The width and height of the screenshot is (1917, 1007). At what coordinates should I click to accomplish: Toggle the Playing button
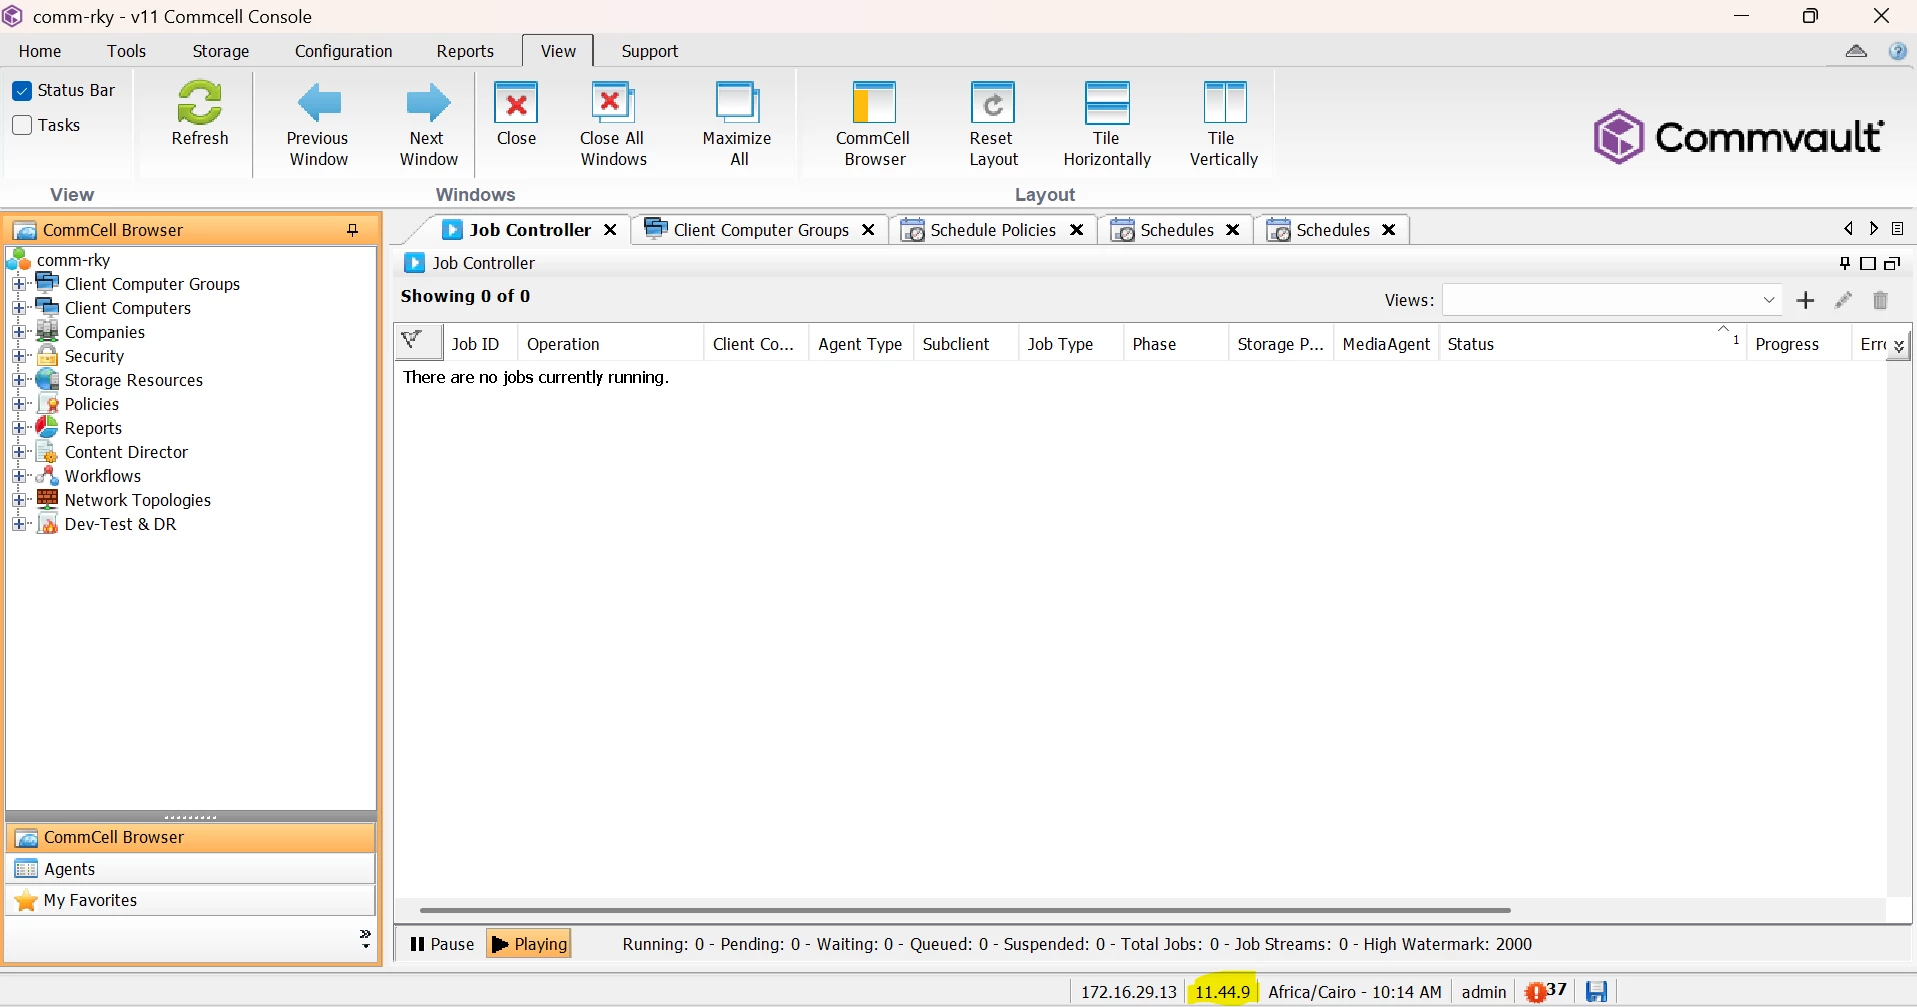click(x=529, y=944)
